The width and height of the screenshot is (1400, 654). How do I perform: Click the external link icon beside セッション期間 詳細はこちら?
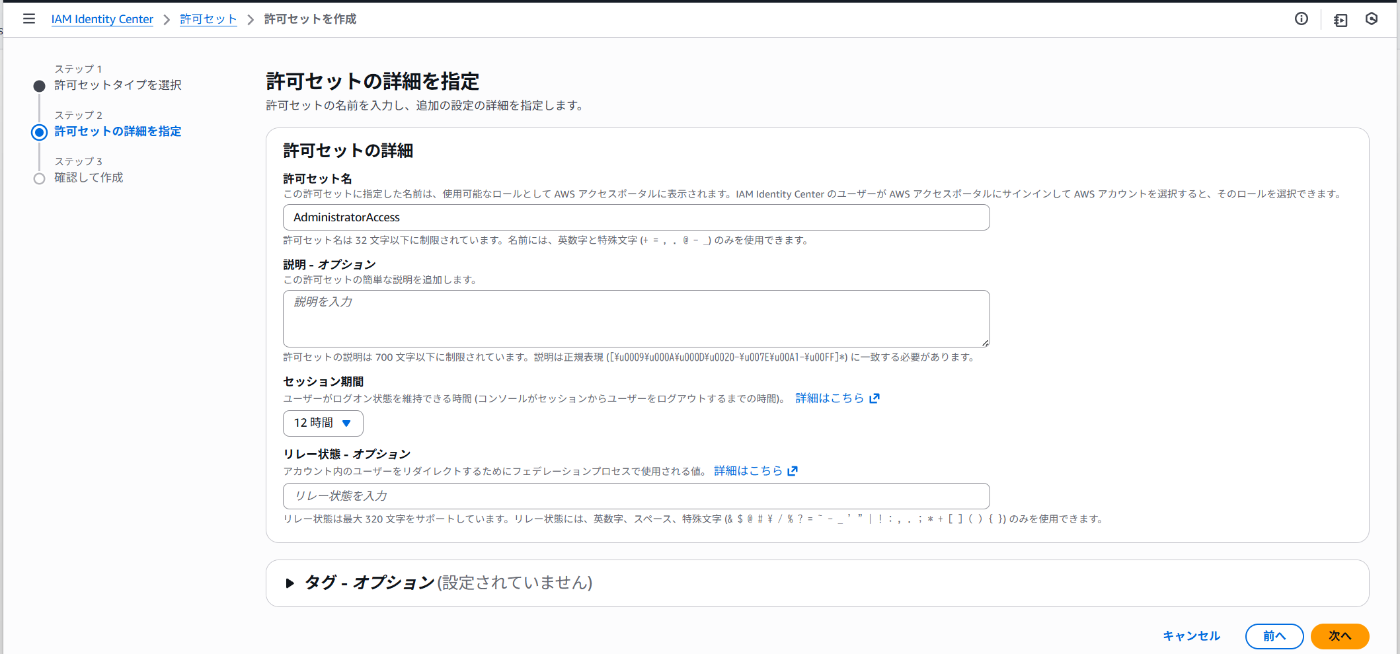click(x=874, y=397)
